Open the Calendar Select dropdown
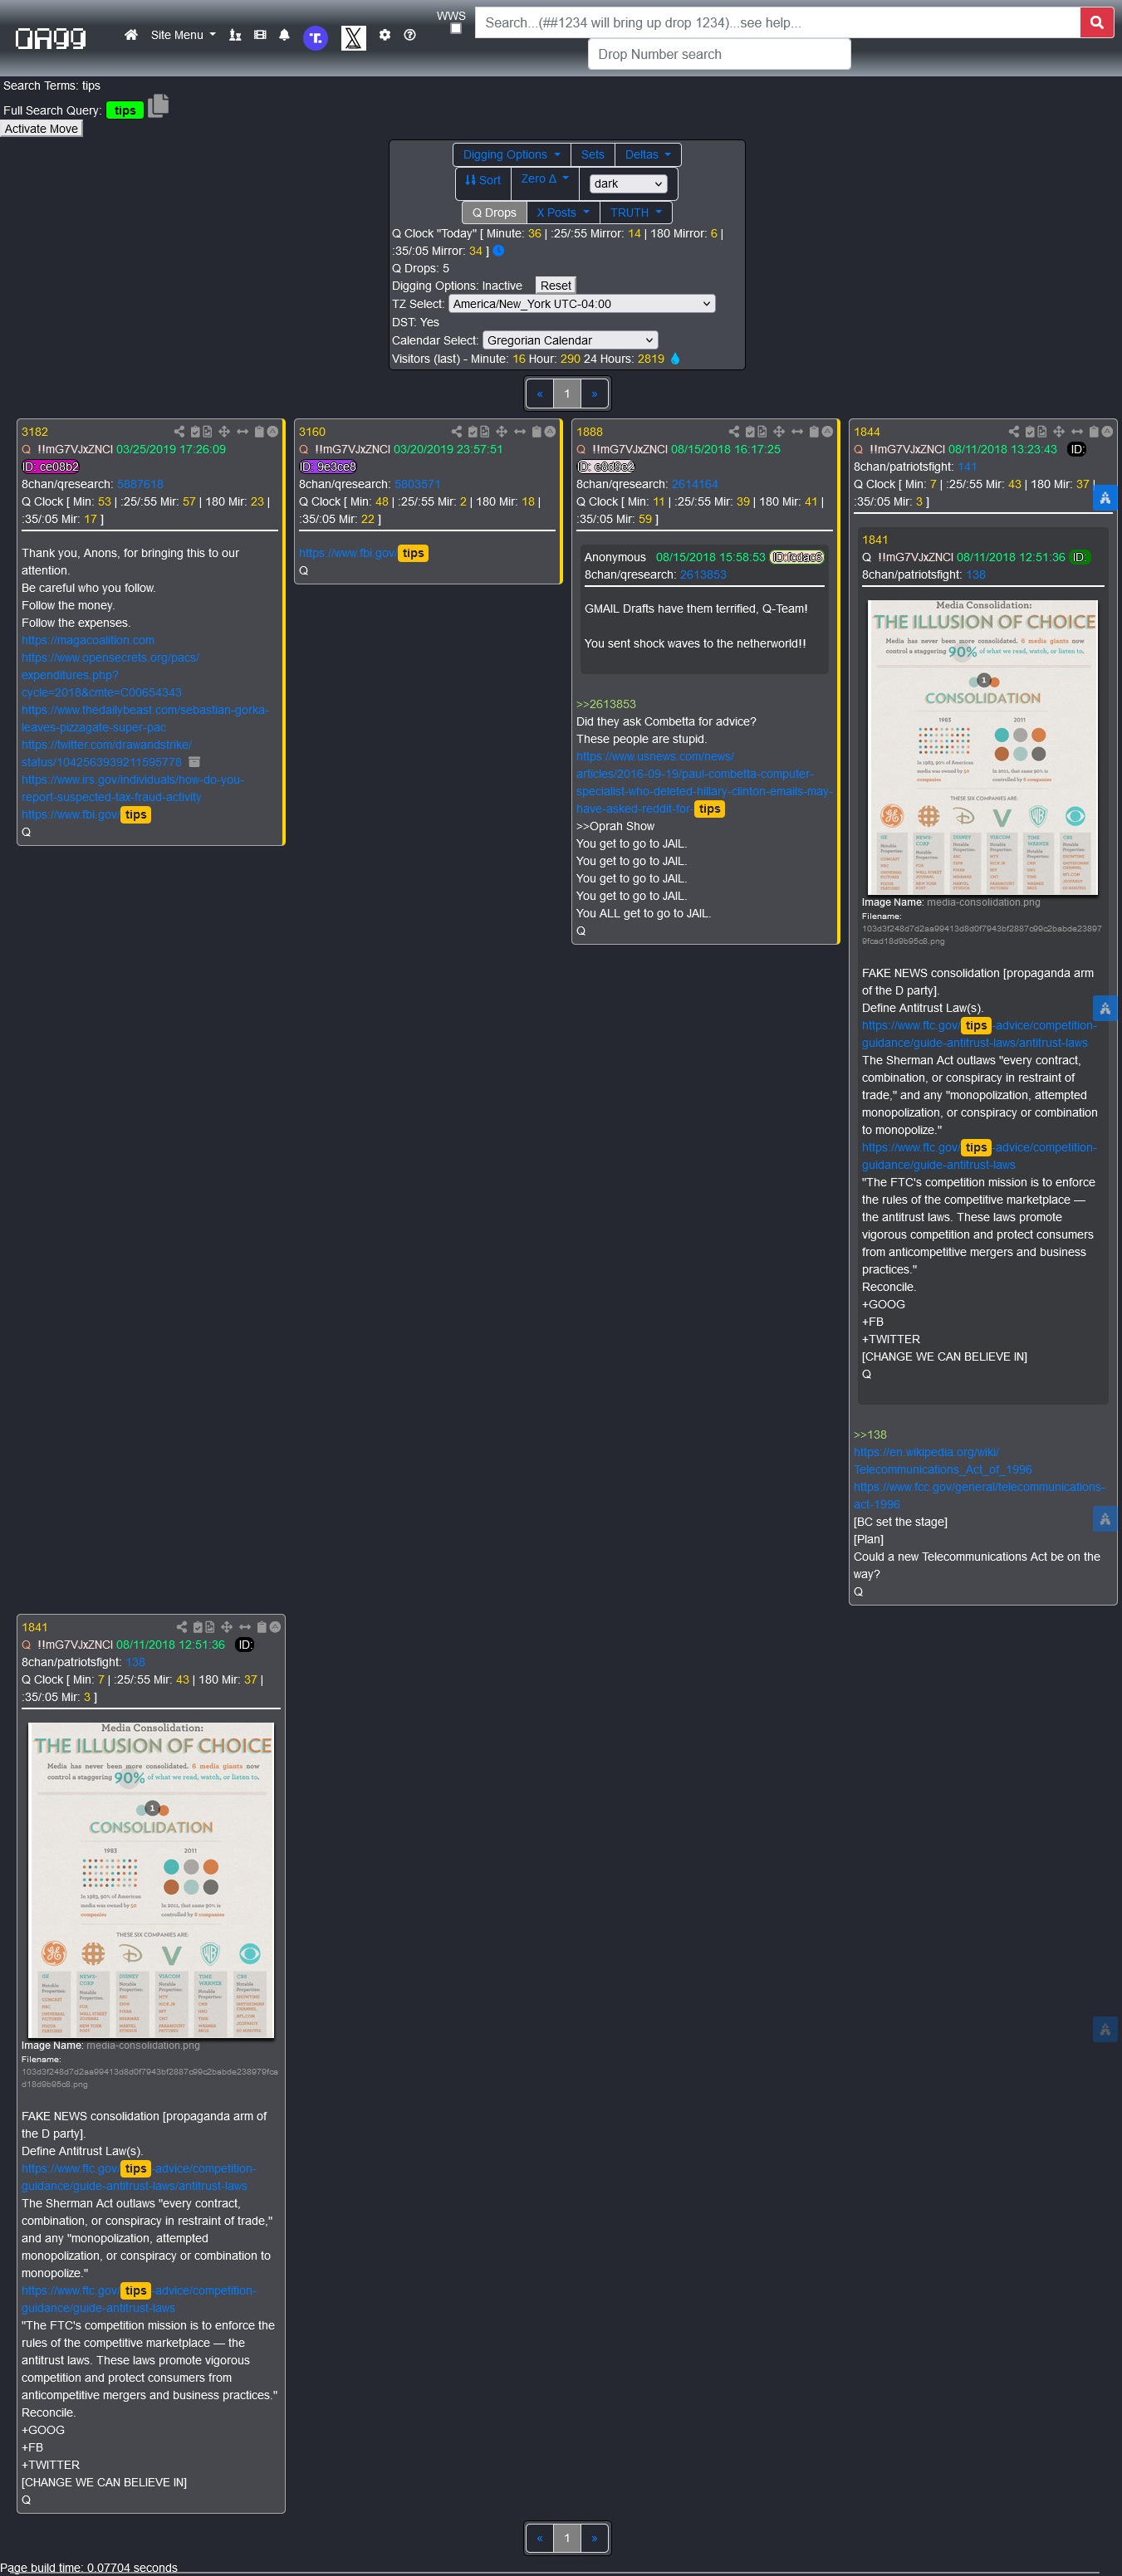The height and width of the screenshot is (2576, 1122). [x=570, y=340]
